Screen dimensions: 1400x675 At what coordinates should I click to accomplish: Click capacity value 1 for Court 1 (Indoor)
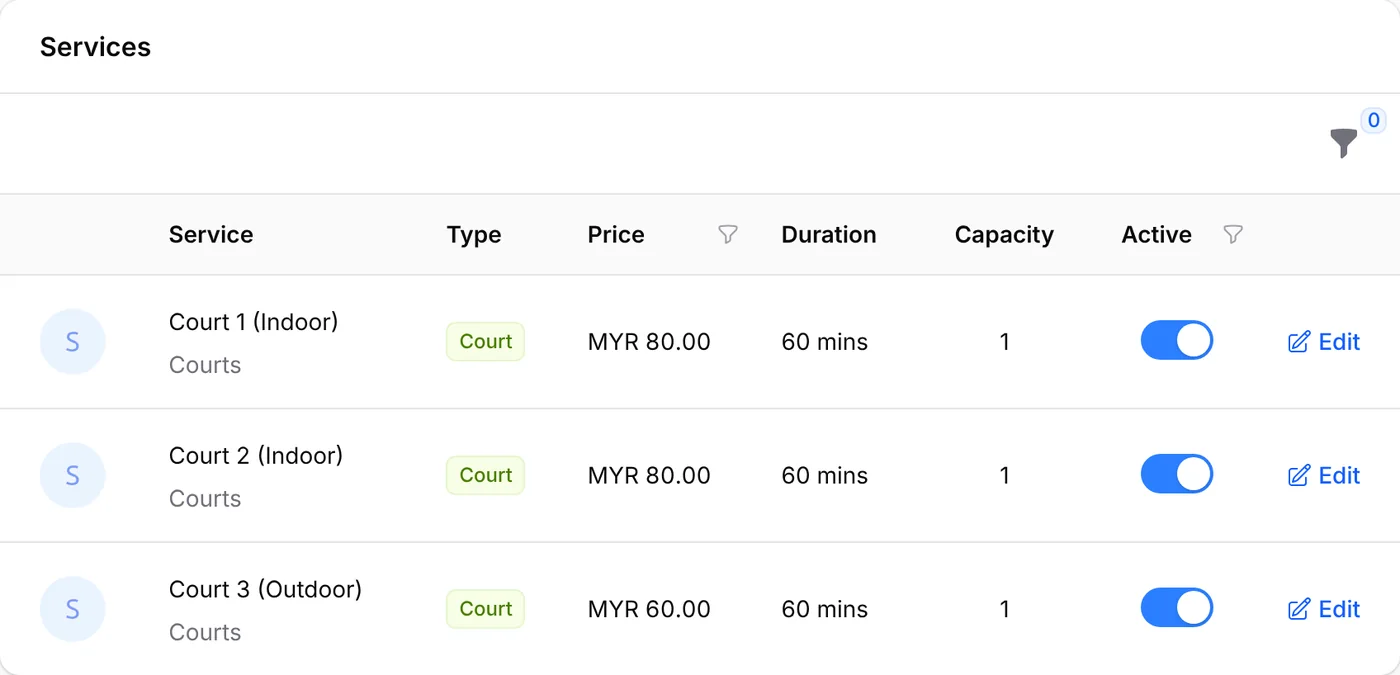pos(1004,342)
